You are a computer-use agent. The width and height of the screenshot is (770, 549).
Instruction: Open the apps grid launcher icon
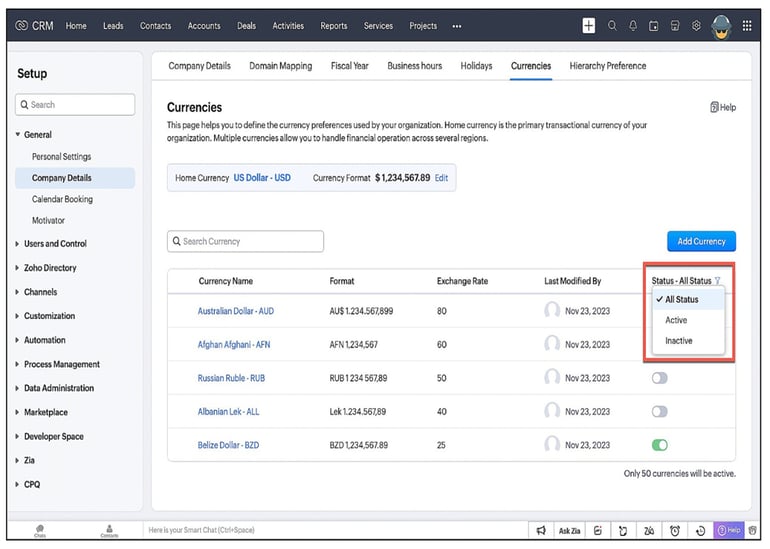click(x=747, y=26)
